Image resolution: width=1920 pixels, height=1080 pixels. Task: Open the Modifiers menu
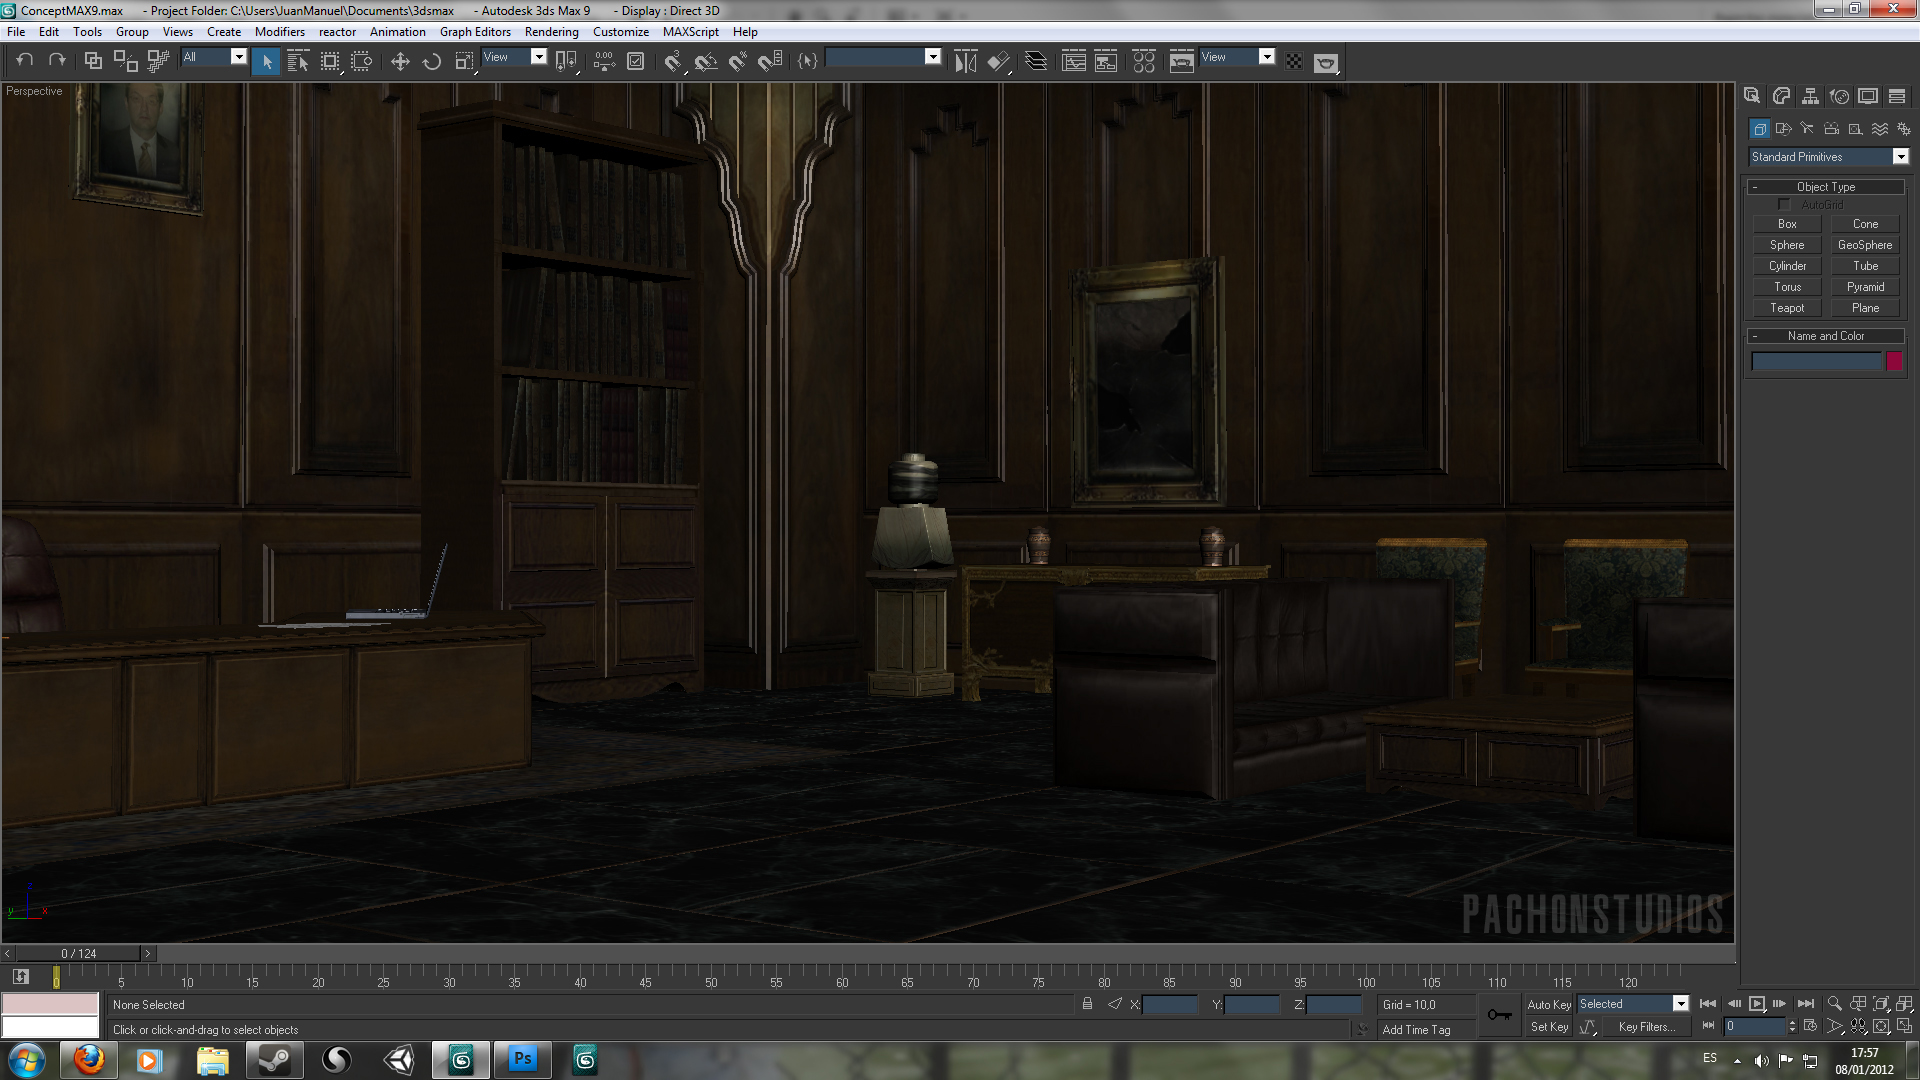pos(279,32)
